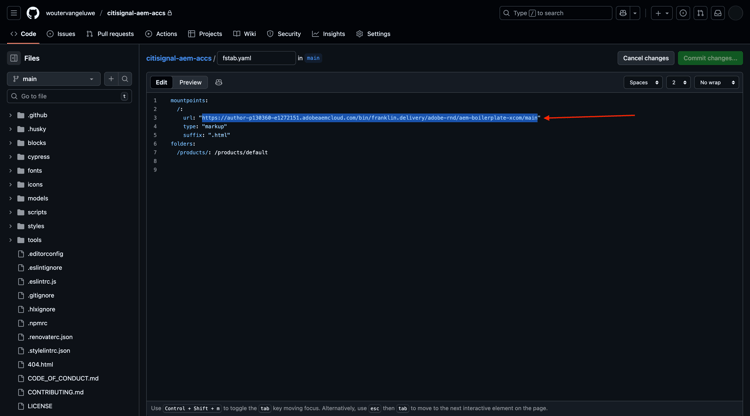Open the .renovaterc.json file
Screen dimensions: 750x416
pos(50,337)
